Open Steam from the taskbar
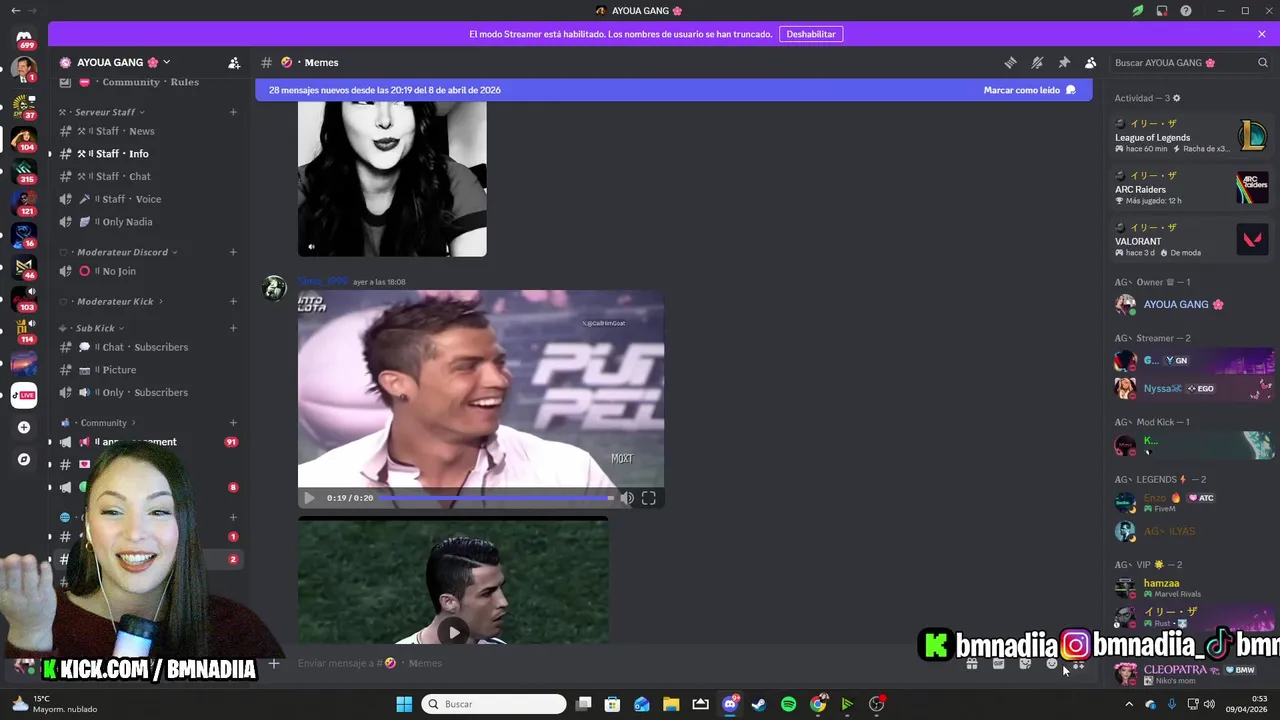Image resolution: width=1280 pixels, height=720 pixels. (x=759, y=704)
